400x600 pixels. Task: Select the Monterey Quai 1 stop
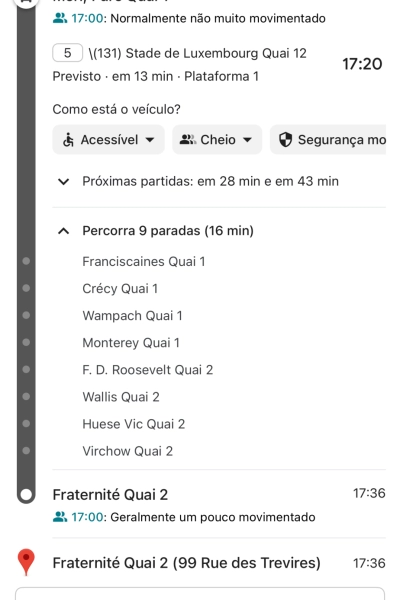tap(131, 342)
